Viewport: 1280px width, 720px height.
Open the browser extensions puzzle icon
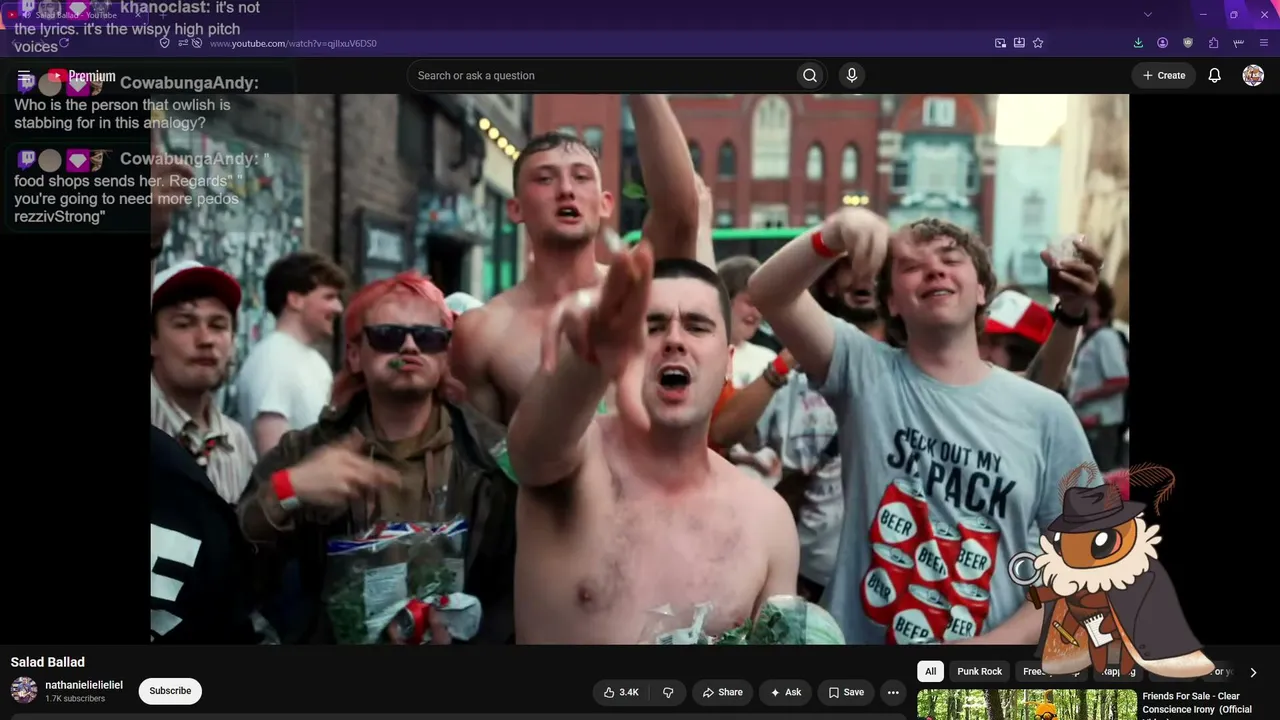[1213, 43]
